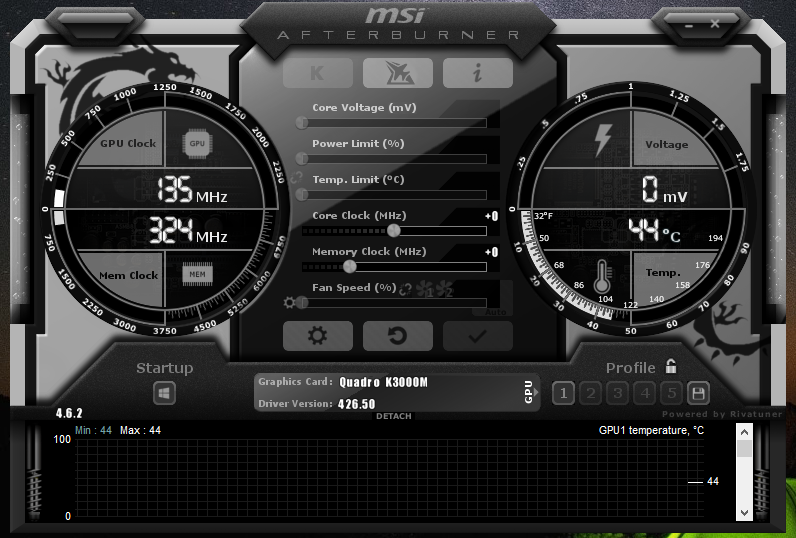This screenshot has width=796, height=538.
Task: Click the Core Voltage slider handle
Action: point(302,122)
